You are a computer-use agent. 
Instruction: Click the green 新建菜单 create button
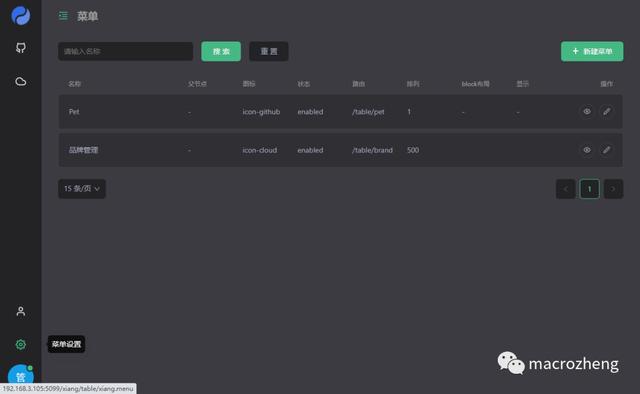click(x=592, y=51)
